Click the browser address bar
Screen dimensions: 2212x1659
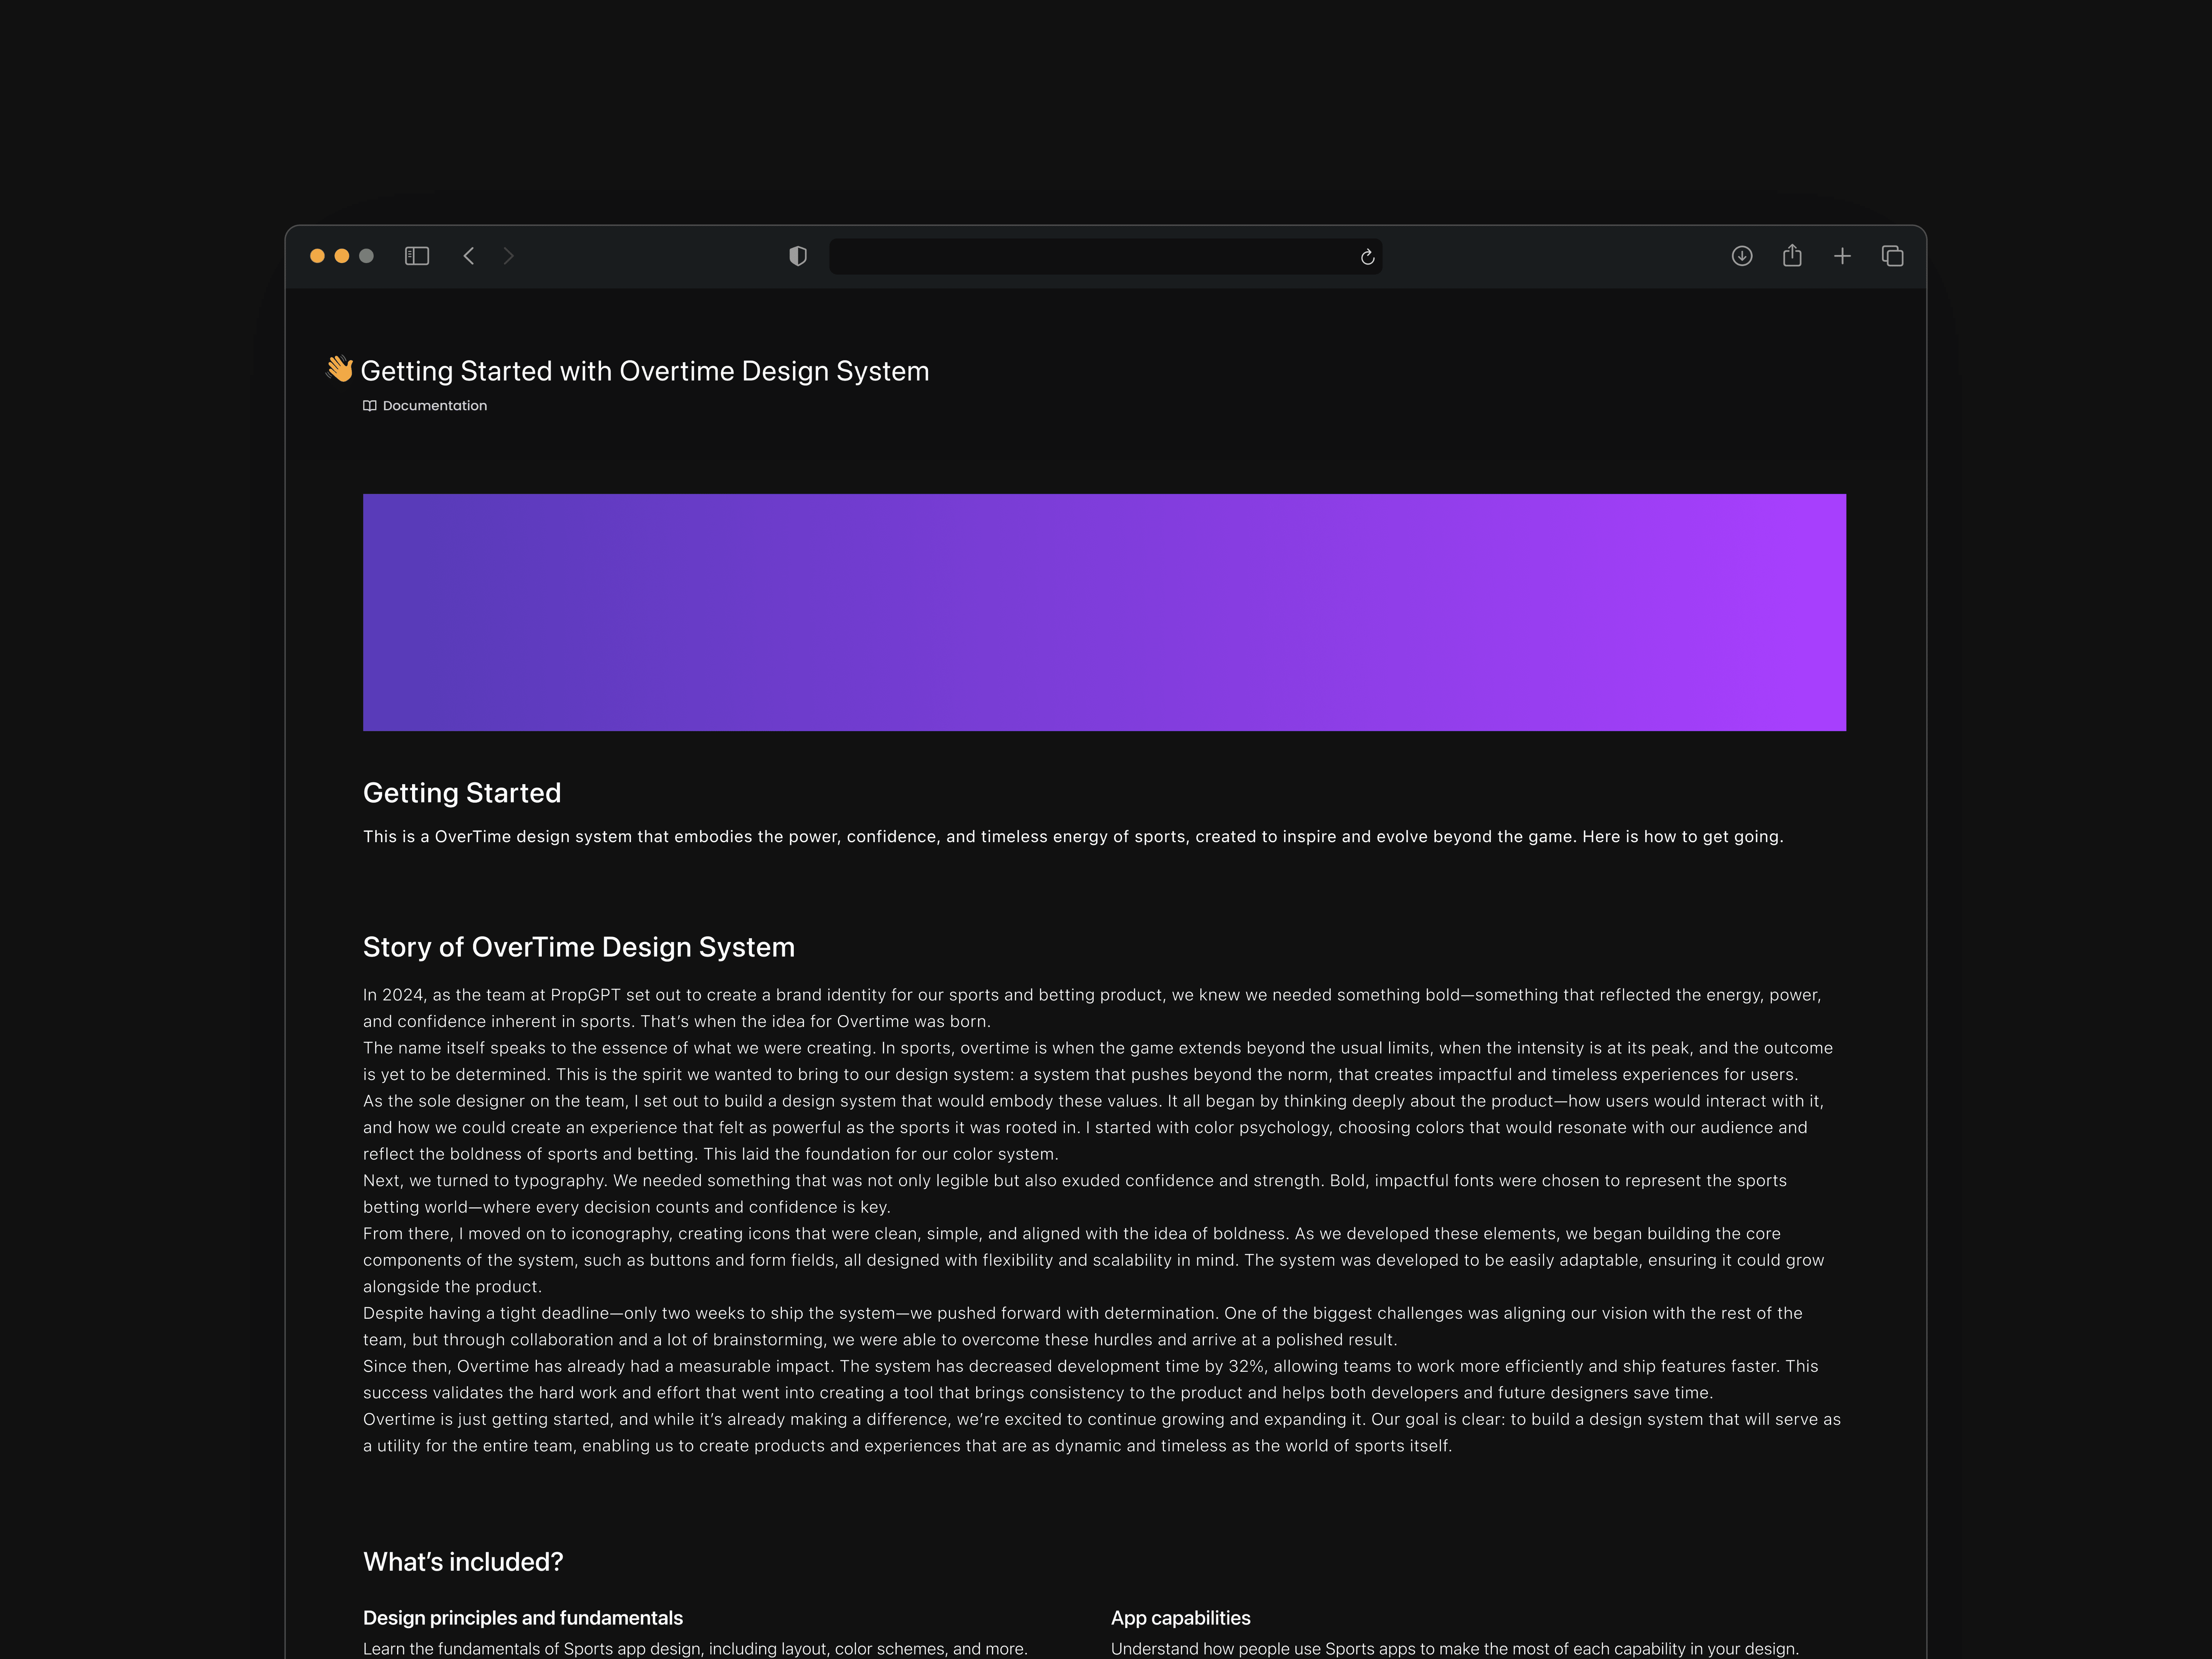(1106, 256)
